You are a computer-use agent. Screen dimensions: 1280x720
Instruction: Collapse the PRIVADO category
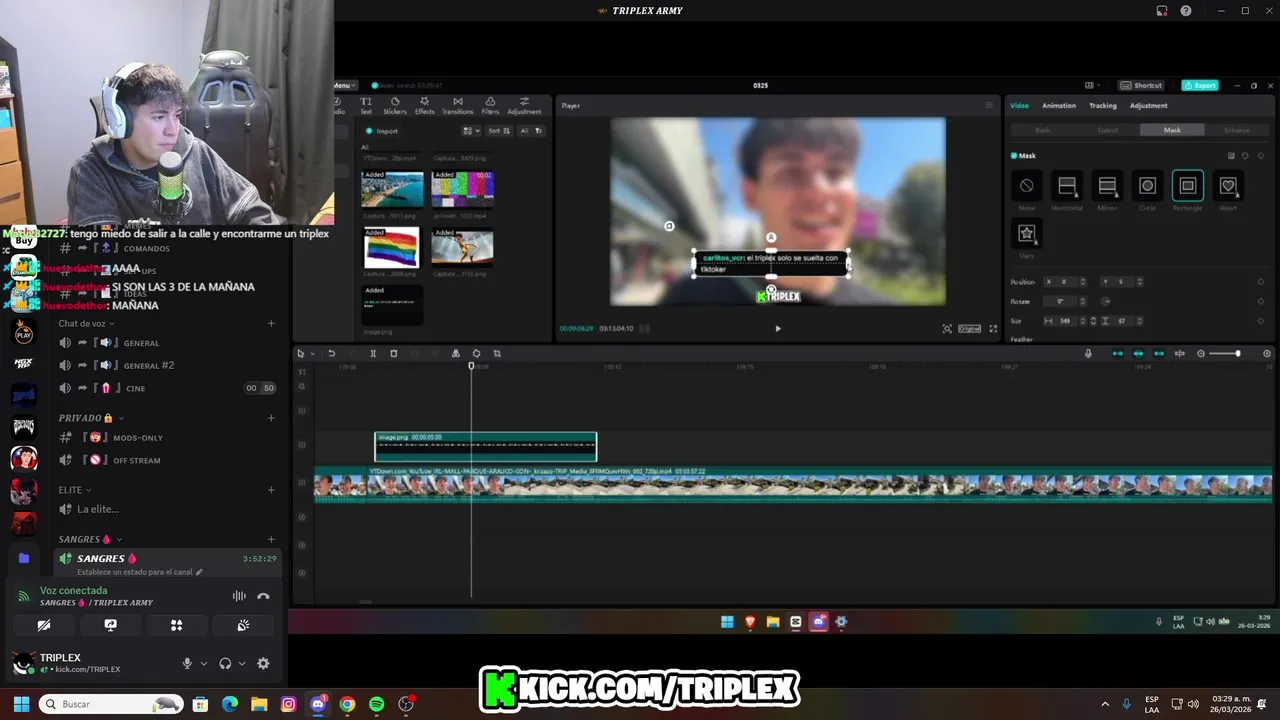click(90, 418)
